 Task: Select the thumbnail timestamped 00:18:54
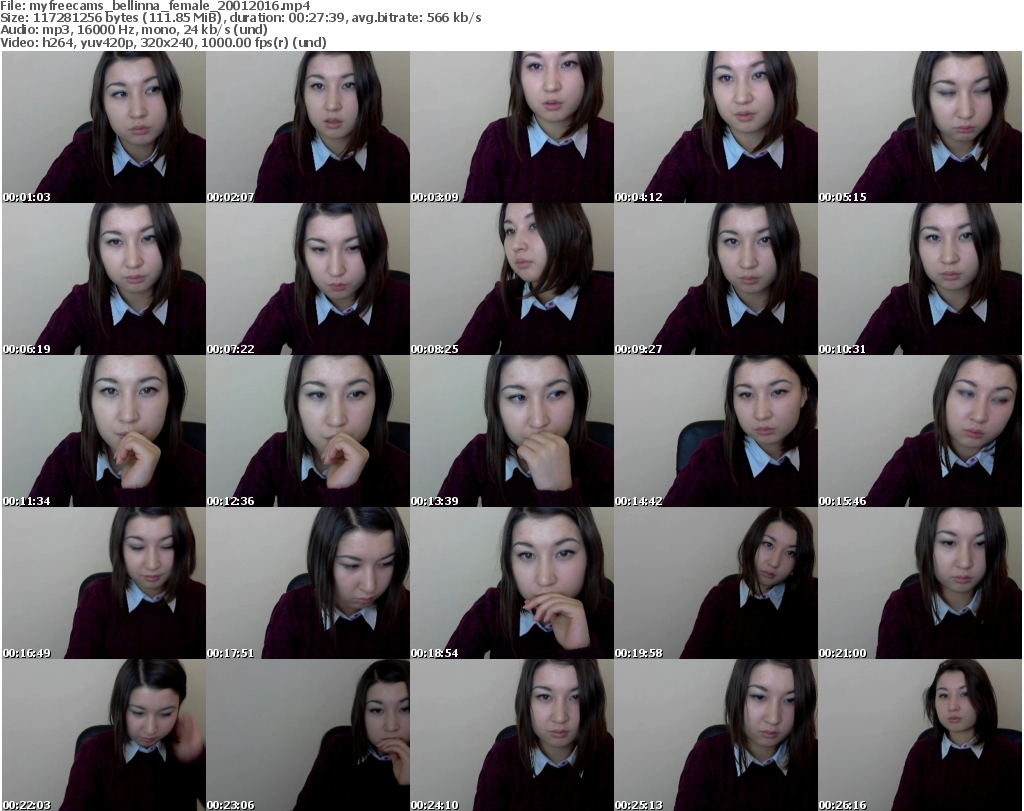[x=512, y=583]
